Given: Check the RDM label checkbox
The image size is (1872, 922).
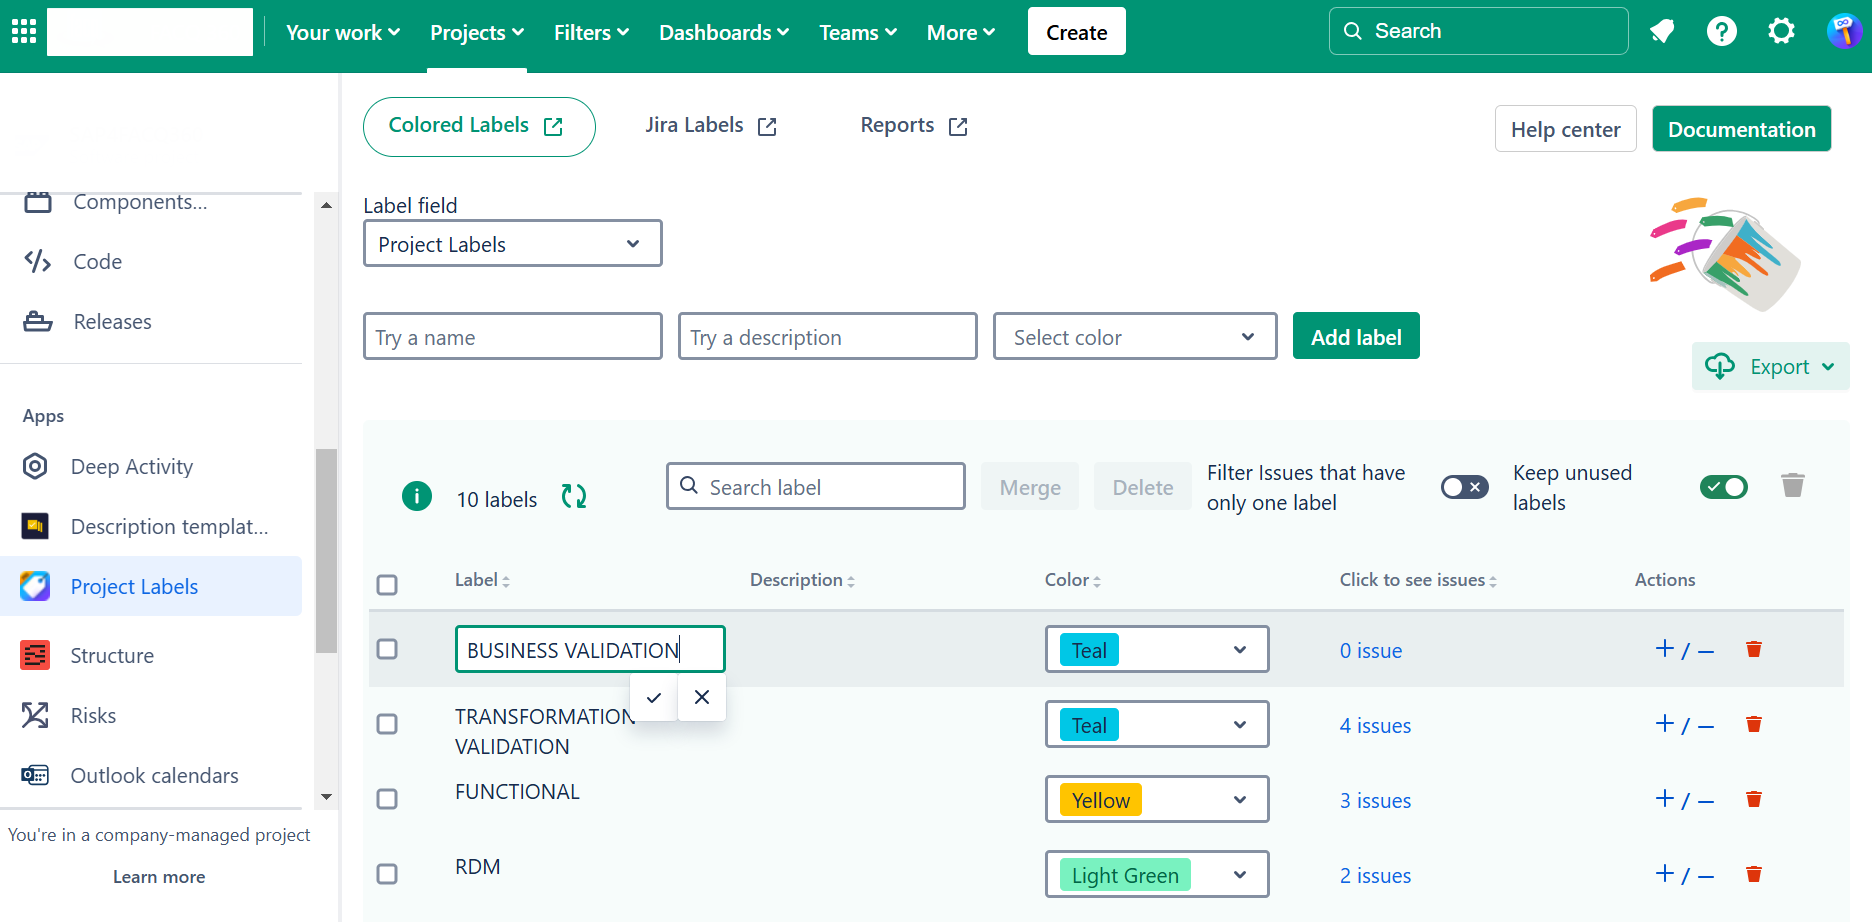Looking at the screenshot, I should (387, 874).
